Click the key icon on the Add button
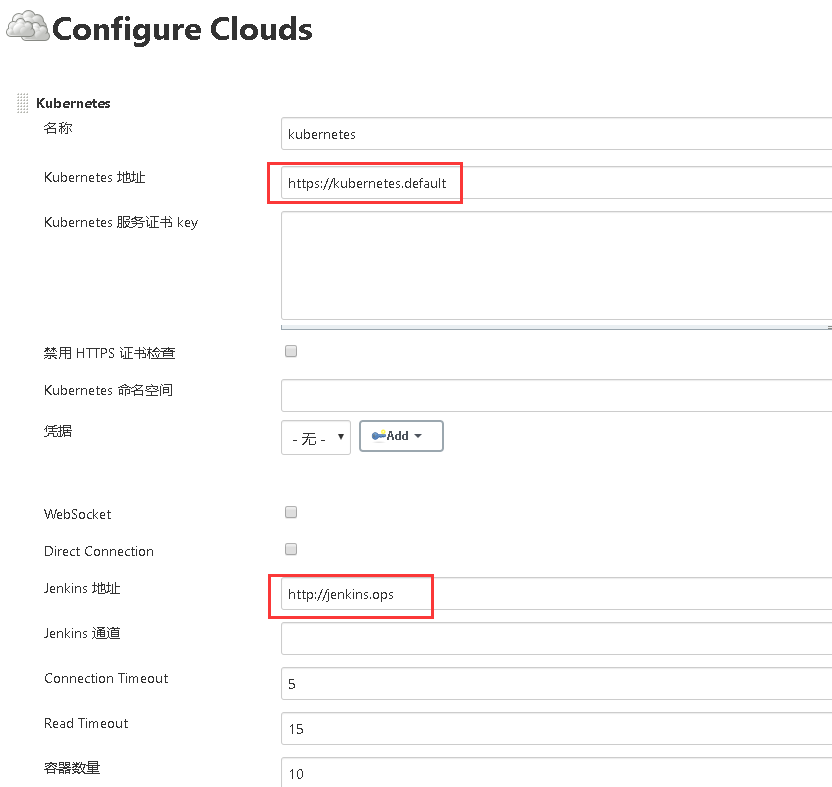The width and height of the screenshot is (832, 787). click(381, 436)
